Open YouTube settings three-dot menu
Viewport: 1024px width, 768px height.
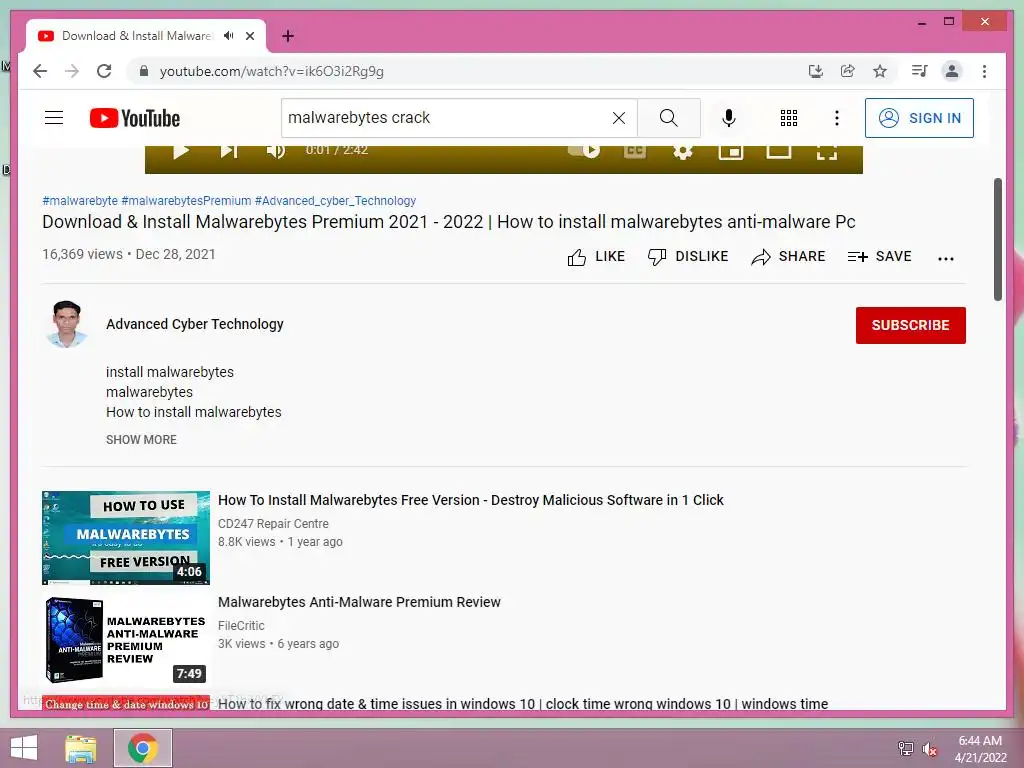click(837, 118)
